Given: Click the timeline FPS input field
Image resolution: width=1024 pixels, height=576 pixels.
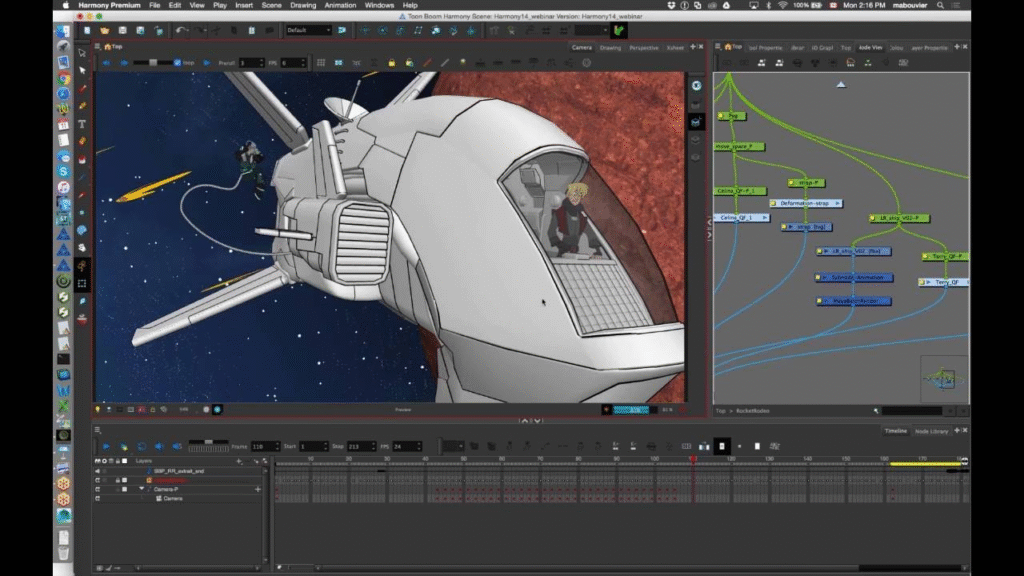Looking at the screenshot, I should pyautogui.click(x=406, y=446).
